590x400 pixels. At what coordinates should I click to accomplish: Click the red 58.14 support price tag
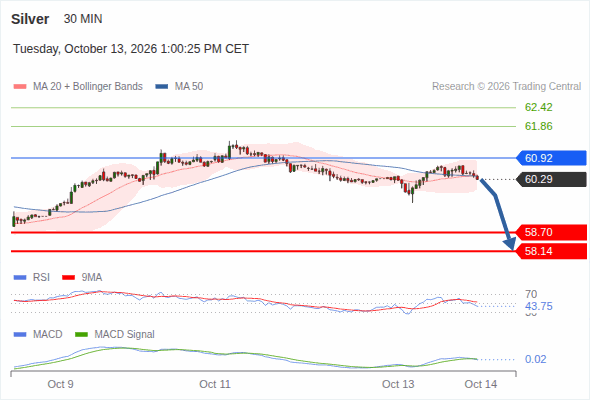pos(551,251)
